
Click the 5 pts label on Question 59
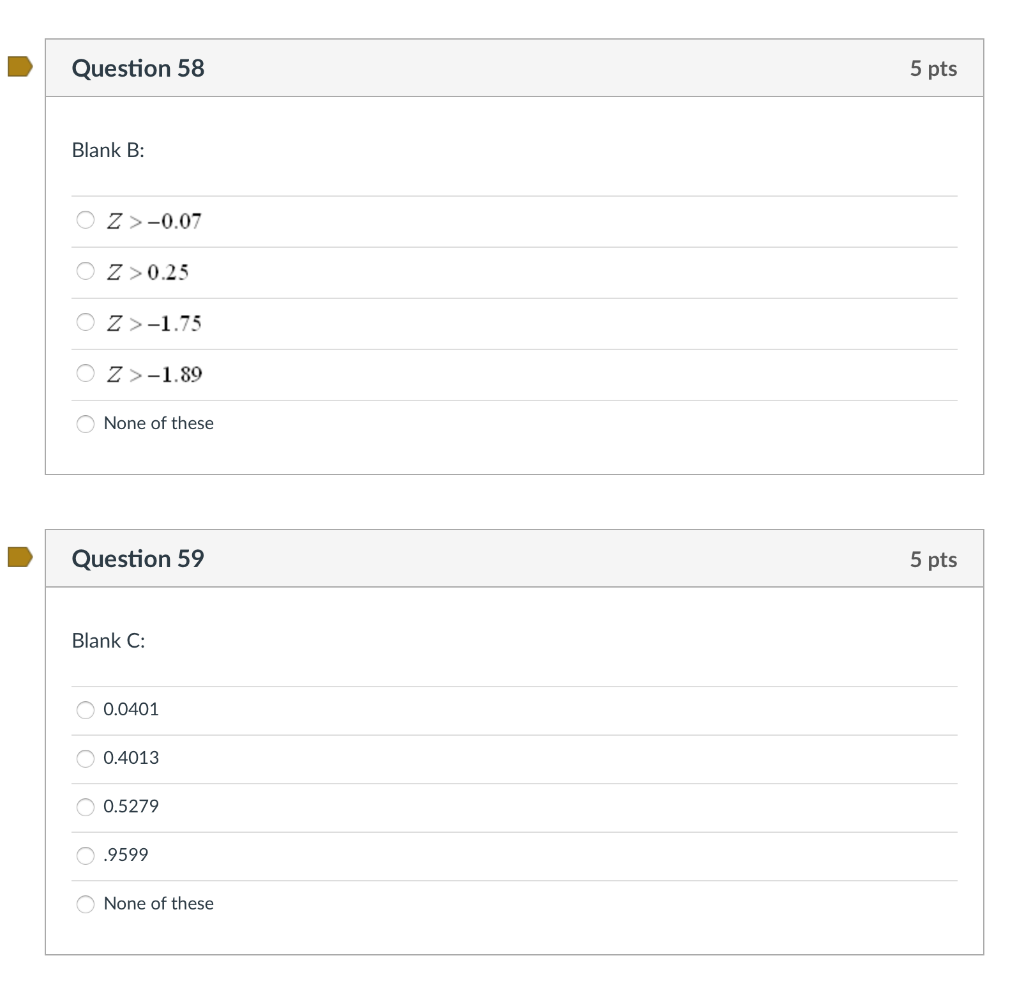tap(933, 559)
